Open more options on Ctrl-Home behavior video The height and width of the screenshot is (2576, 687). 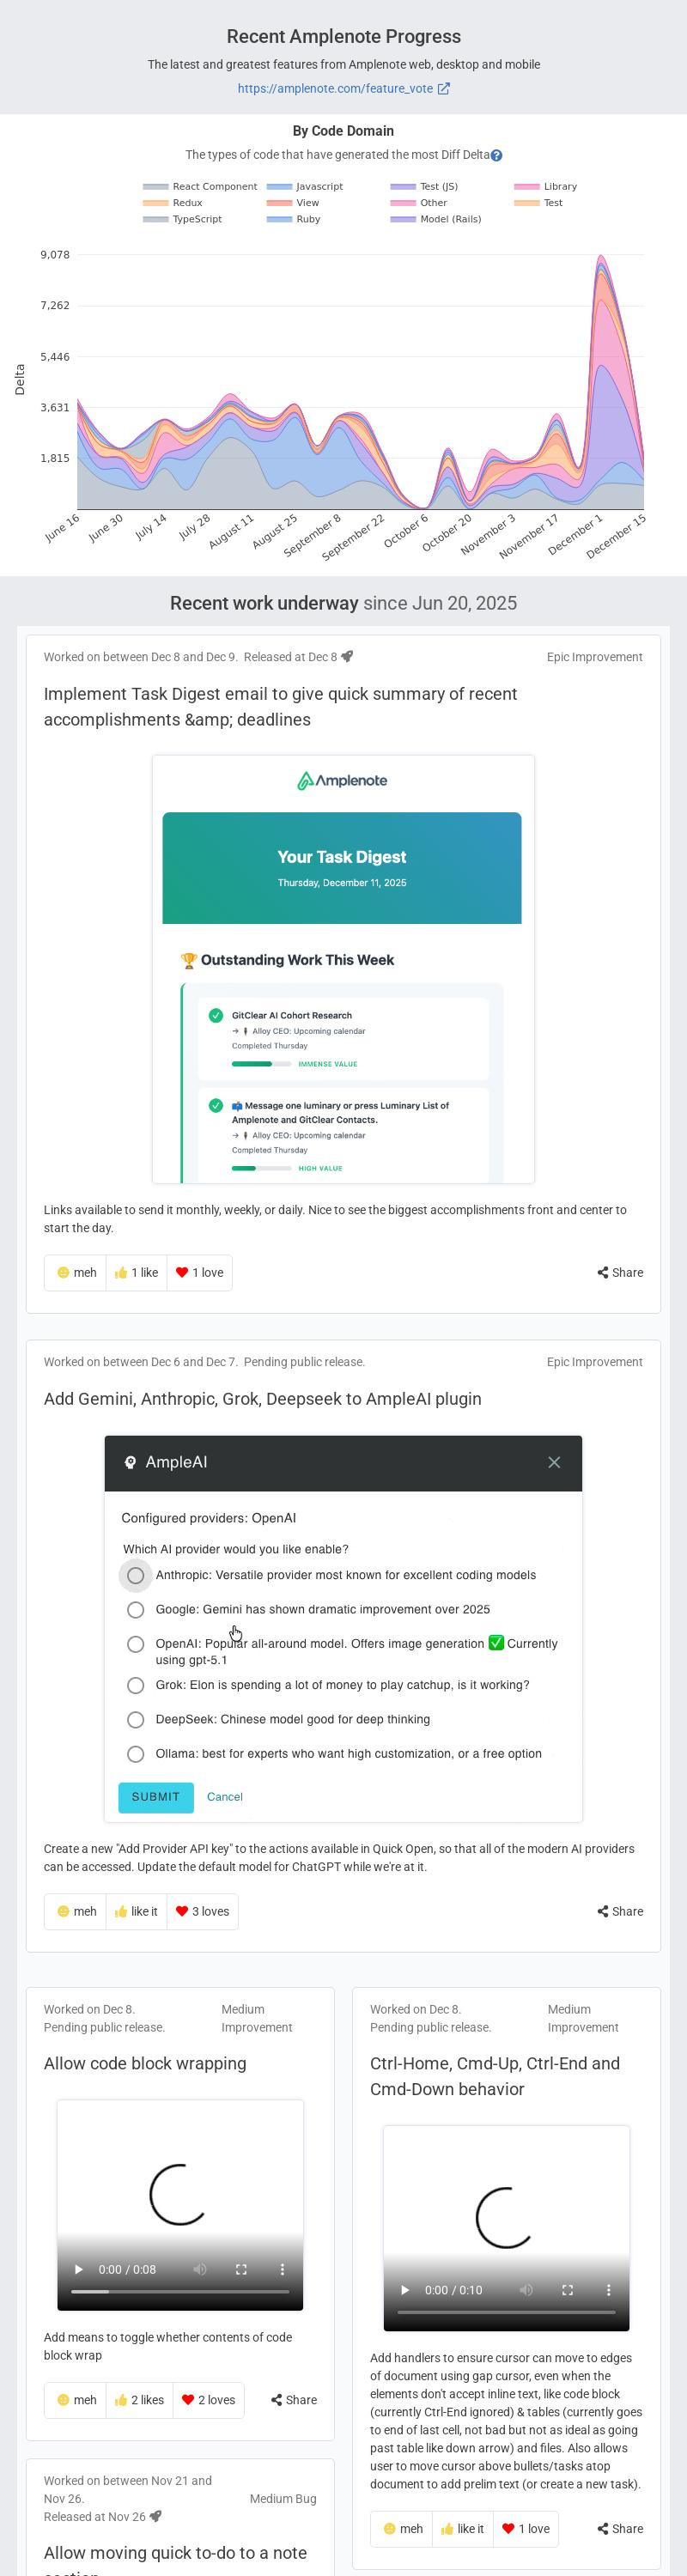point(608,2291)
